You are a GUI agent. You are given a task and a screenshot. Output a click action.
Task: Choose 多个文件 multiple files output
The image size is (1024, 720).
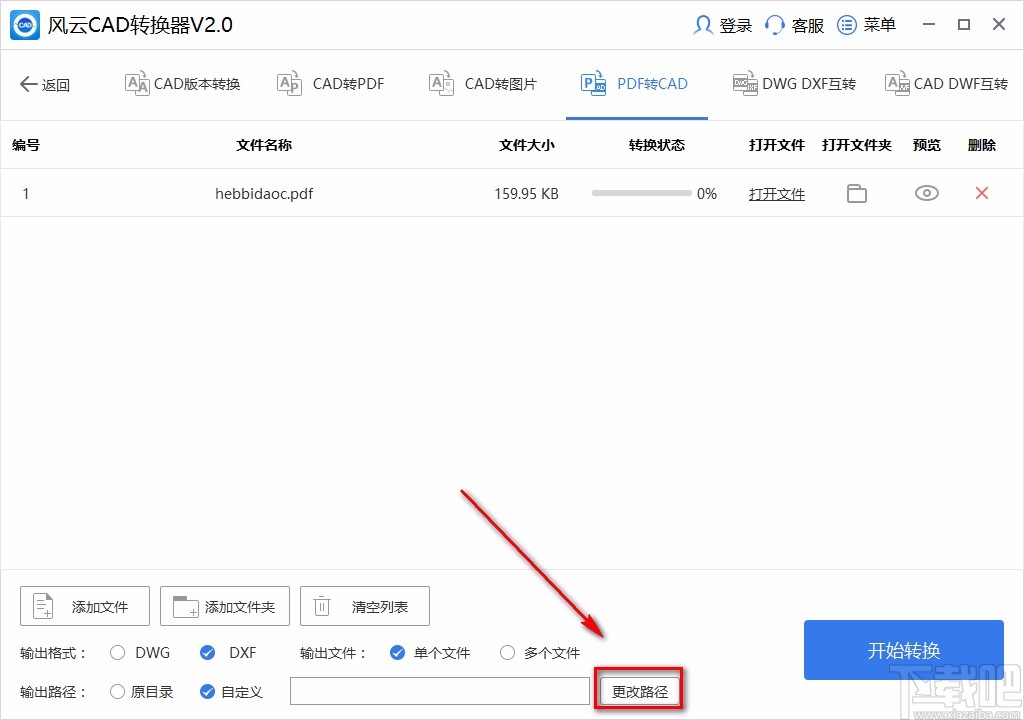click(508, 652)
